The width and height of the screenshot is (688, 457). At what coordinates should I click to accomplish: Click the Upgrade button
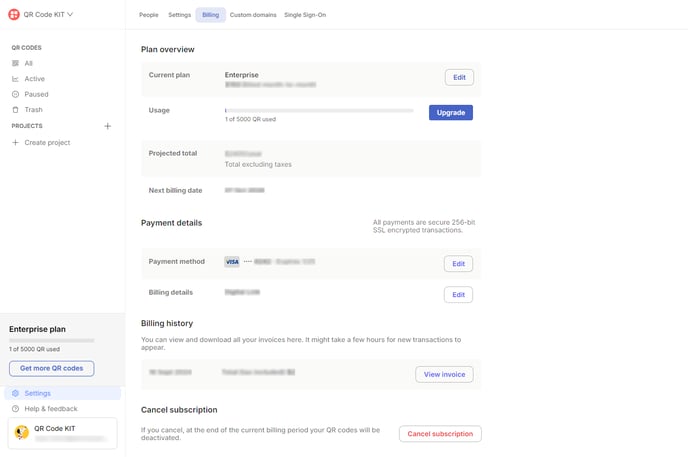pos(450,113)
